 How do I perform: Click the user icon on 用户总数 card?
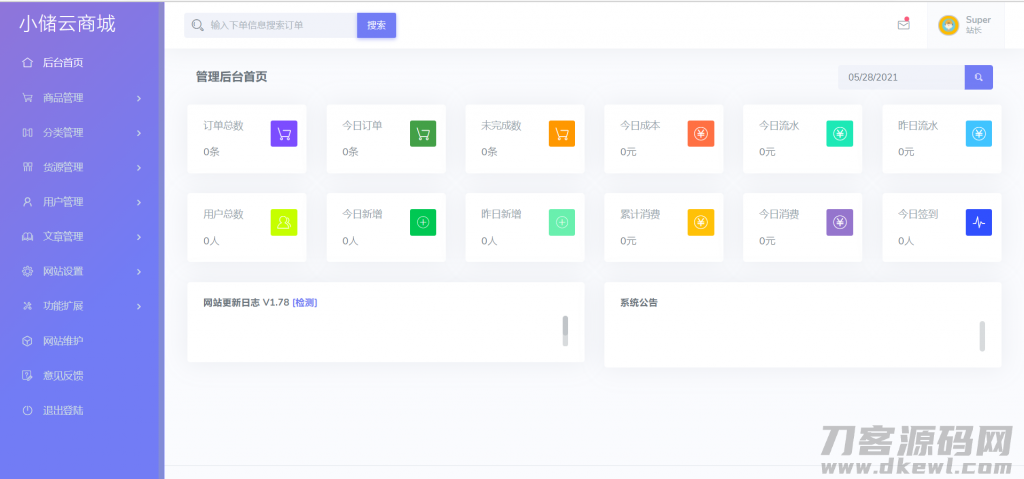click(284, 222)
